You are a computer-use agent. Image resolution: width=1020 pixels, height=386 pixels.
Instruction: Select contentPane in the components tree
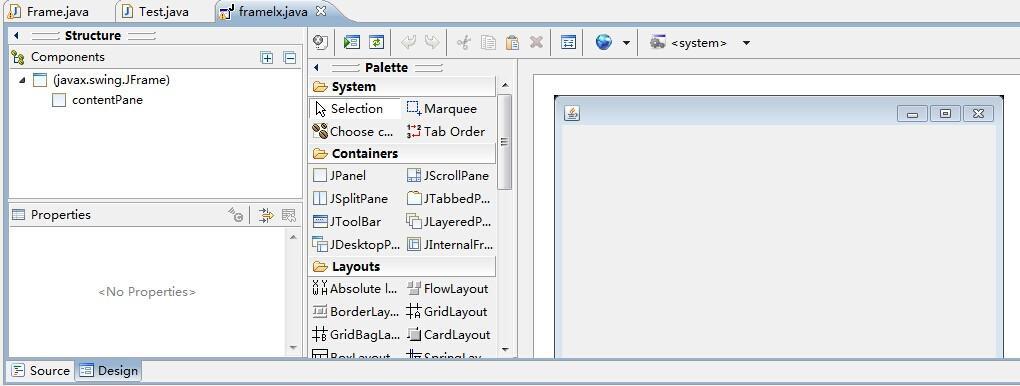(98, 100)
